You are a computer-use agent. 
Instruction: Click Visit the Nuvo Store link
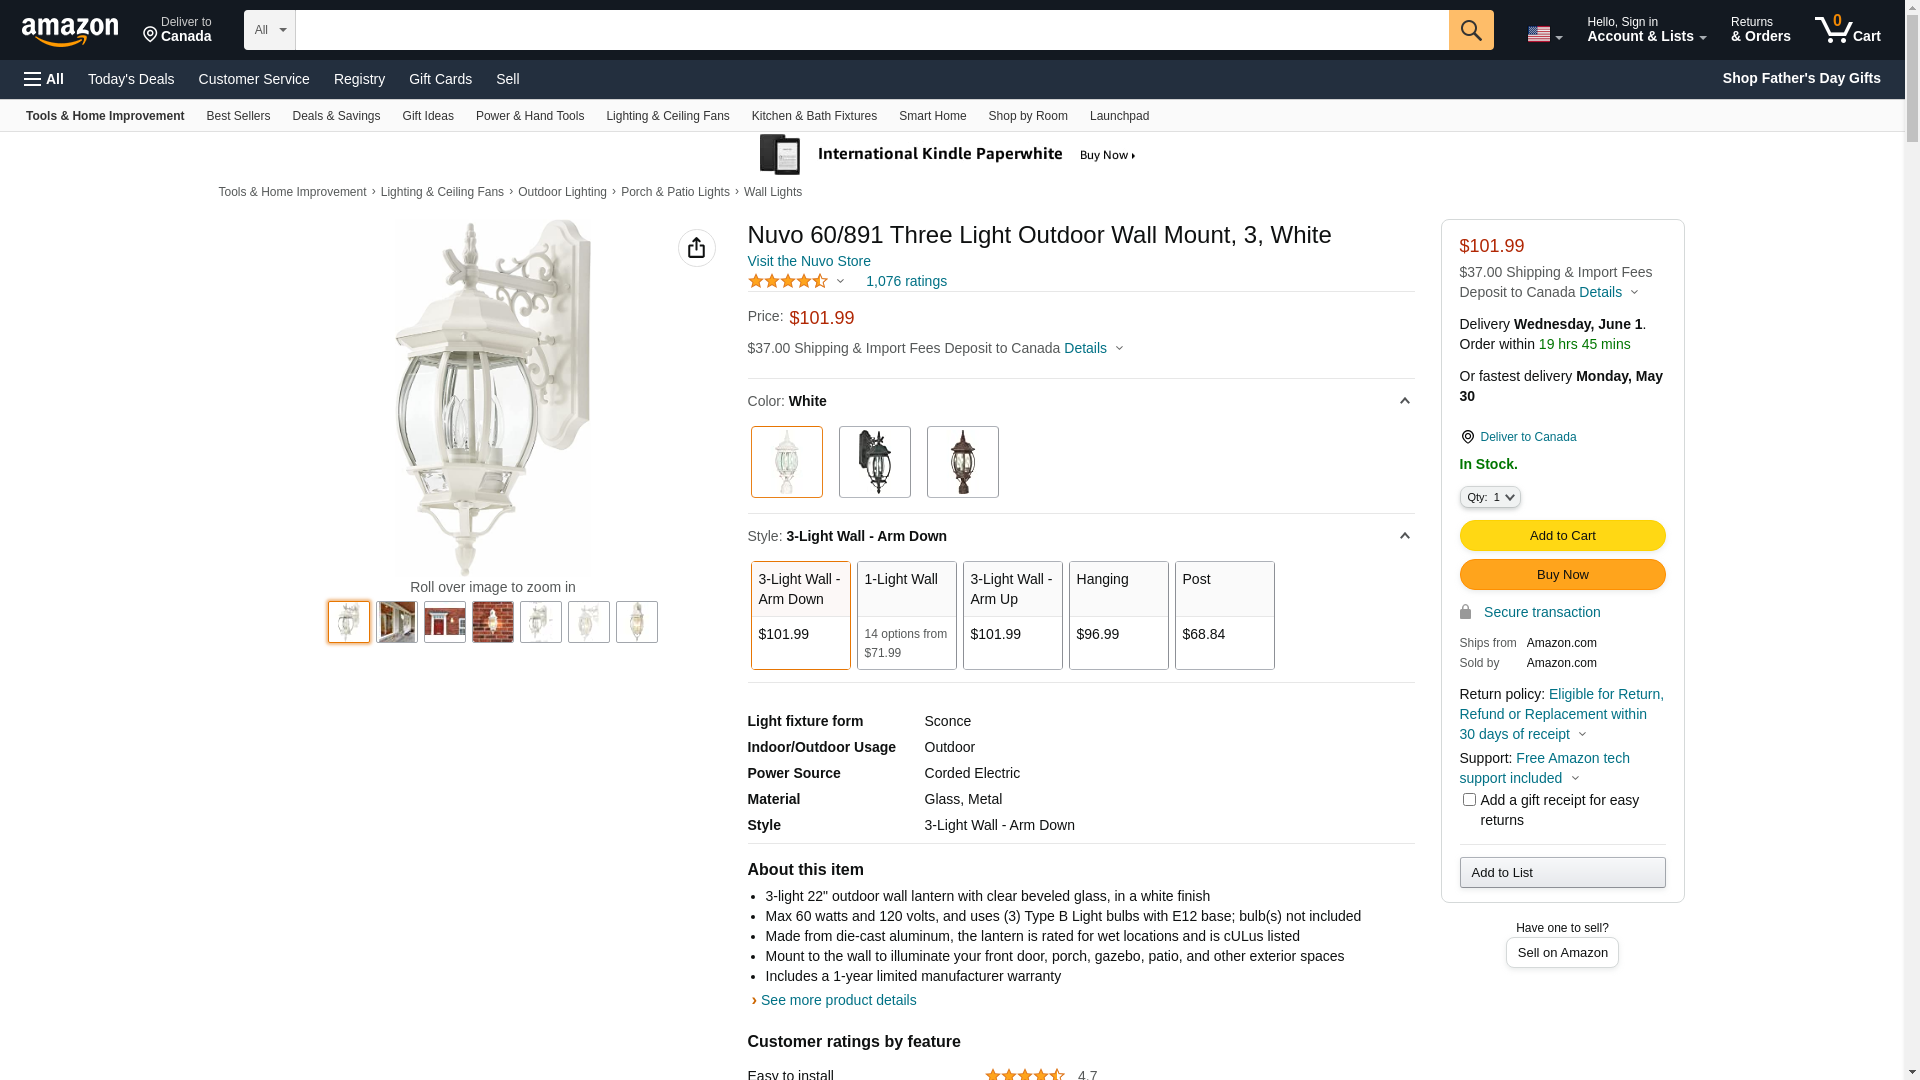[x=809, y=261]
